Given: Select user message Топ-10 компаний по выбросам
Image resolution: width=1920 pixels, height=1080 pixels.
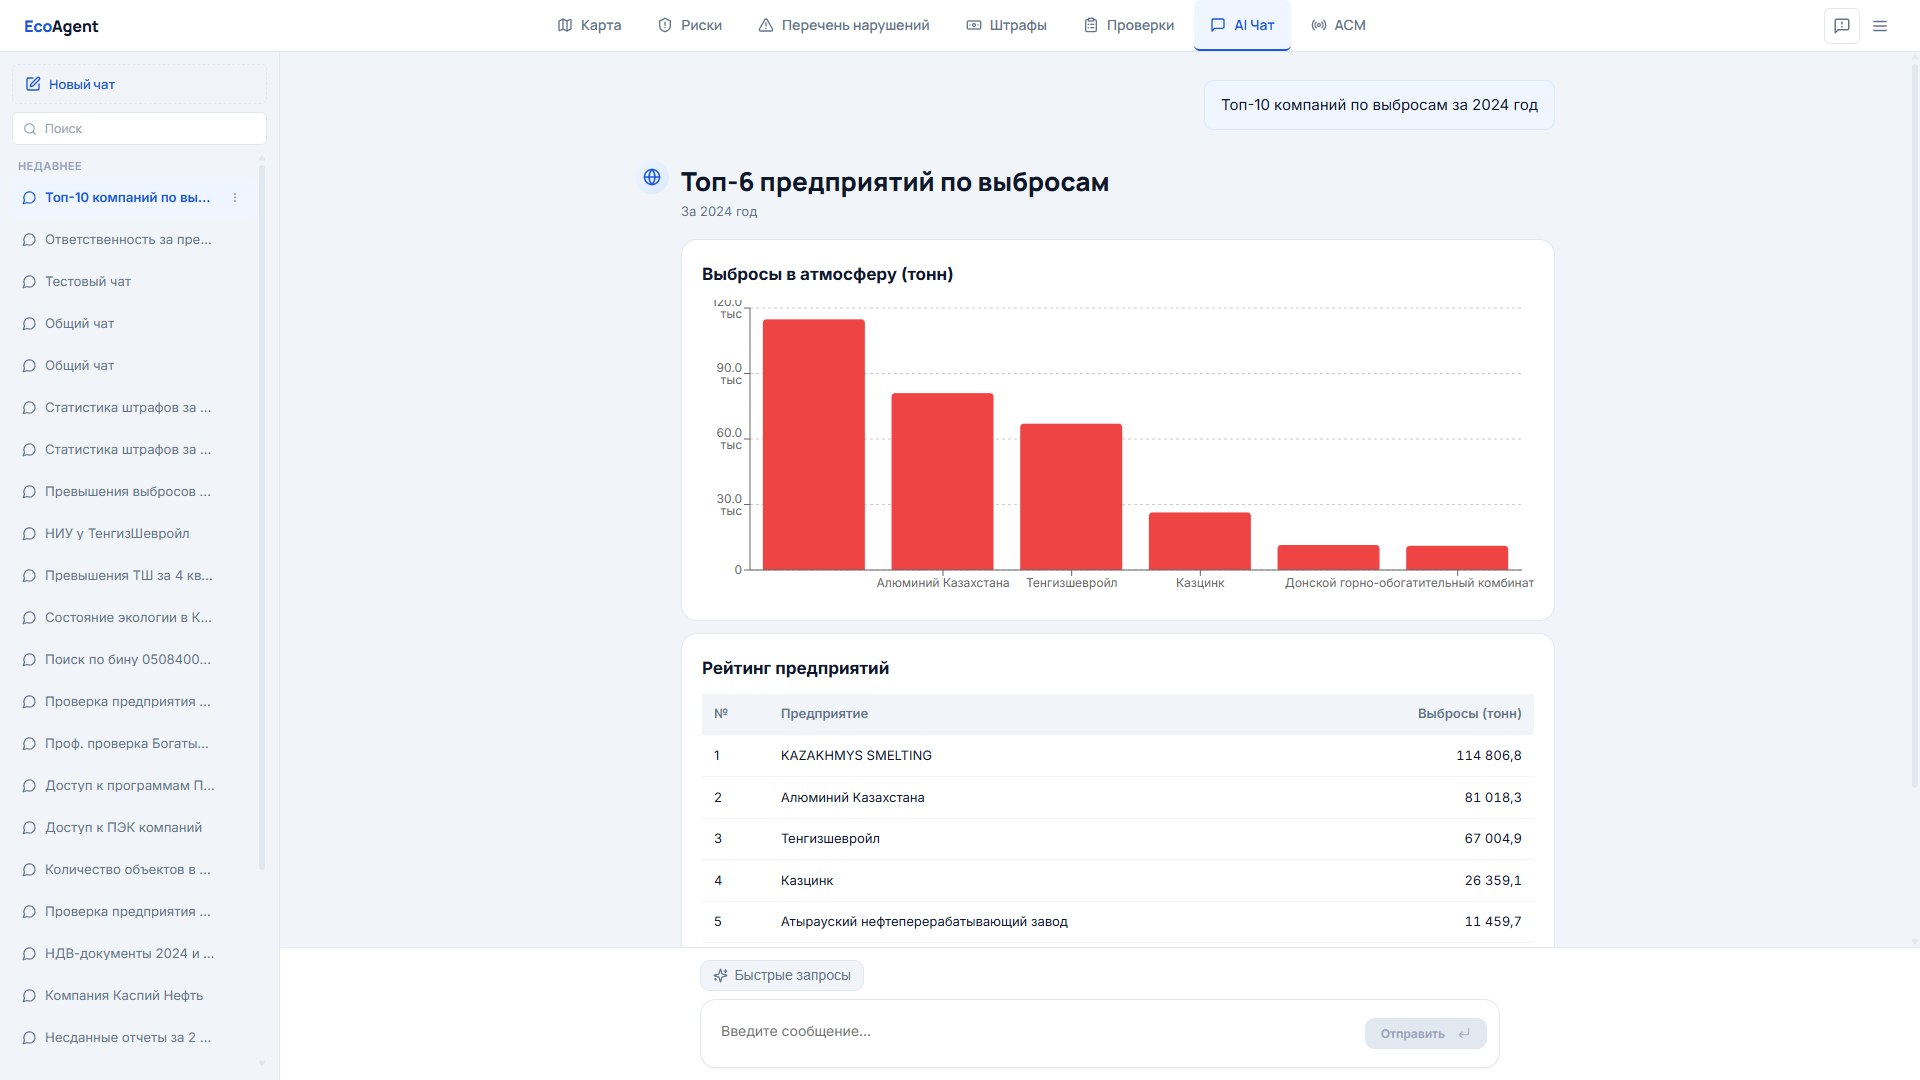Looking at the screenshot, I should pos(1379,105).
